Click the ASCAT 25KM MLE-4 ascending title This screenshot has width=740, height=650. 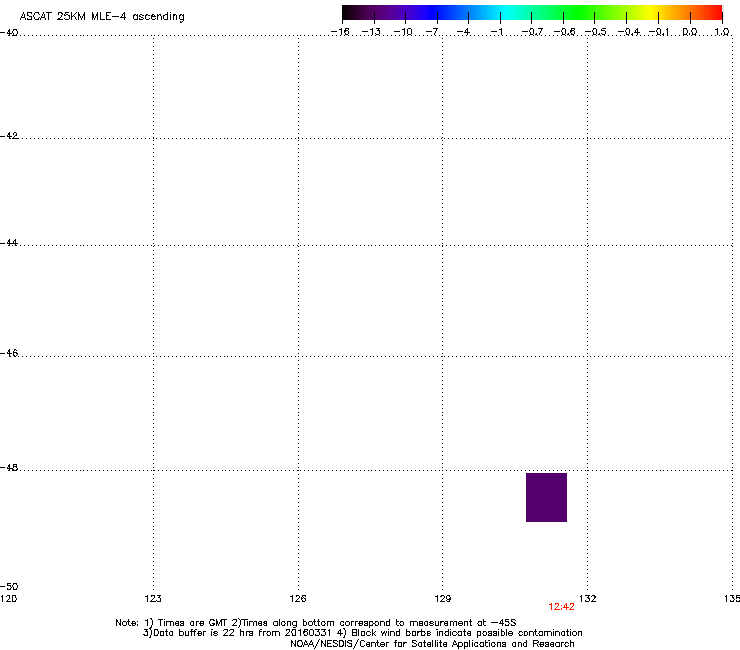click(102, 17)
